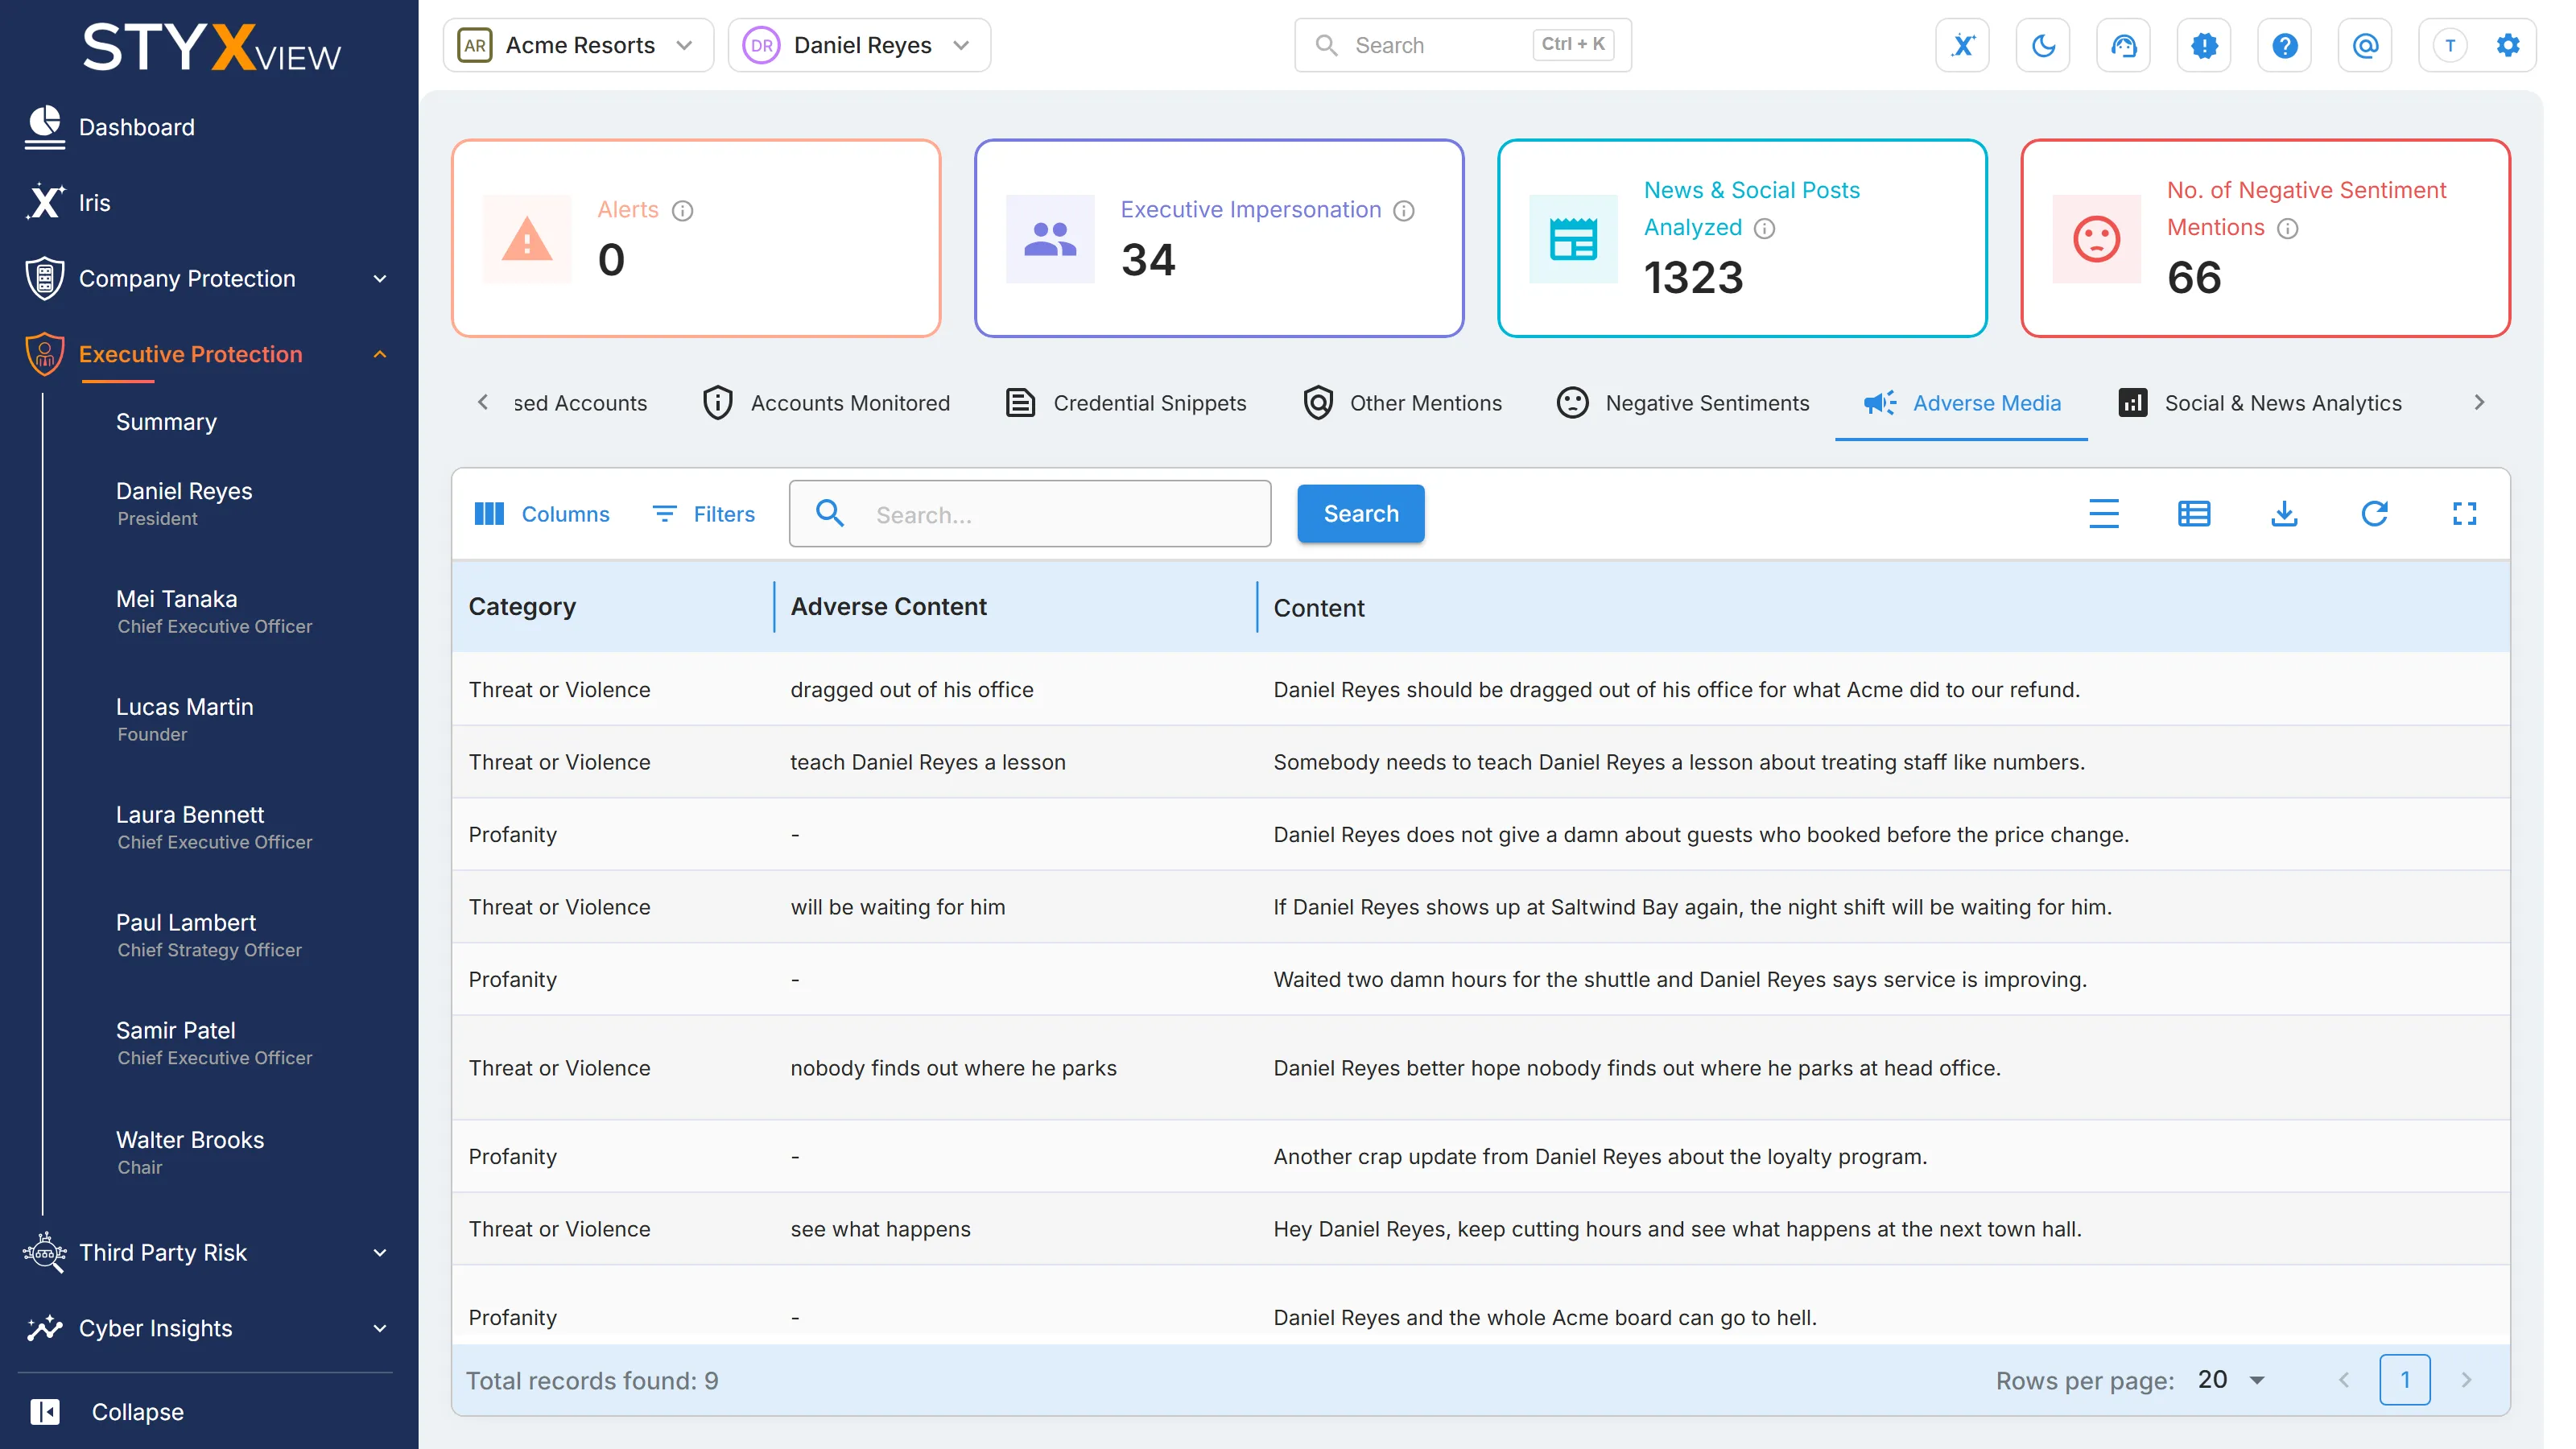The width and height of the screenshot is (2576, 1449).
Task: Open the Daniel Reyes executive dropdown
Action: coord(859,45)
